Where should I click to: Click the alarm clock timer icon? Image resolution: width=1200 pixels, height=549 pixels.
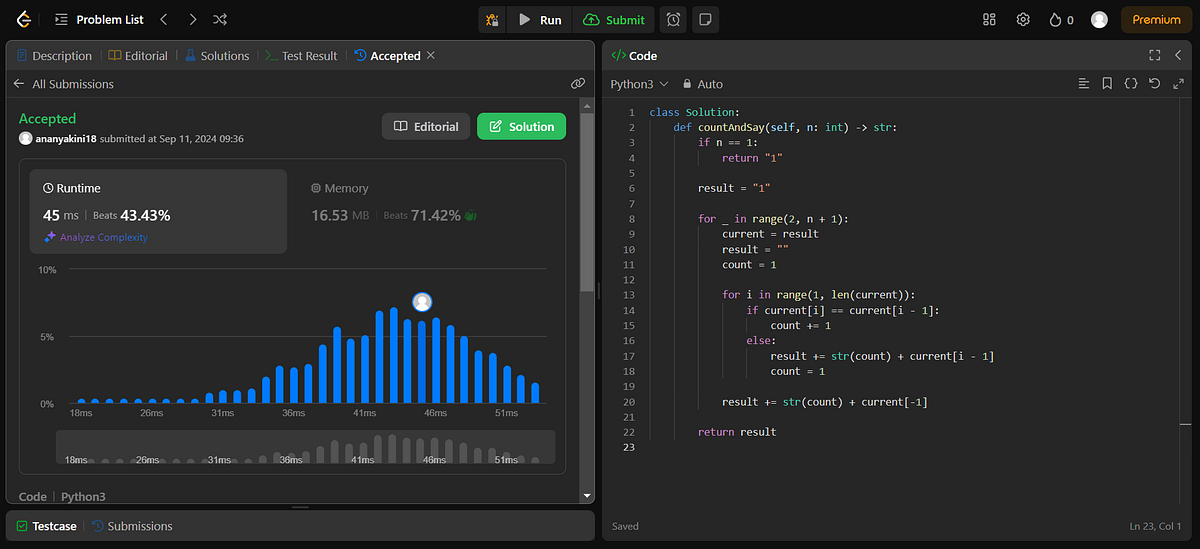674,19
